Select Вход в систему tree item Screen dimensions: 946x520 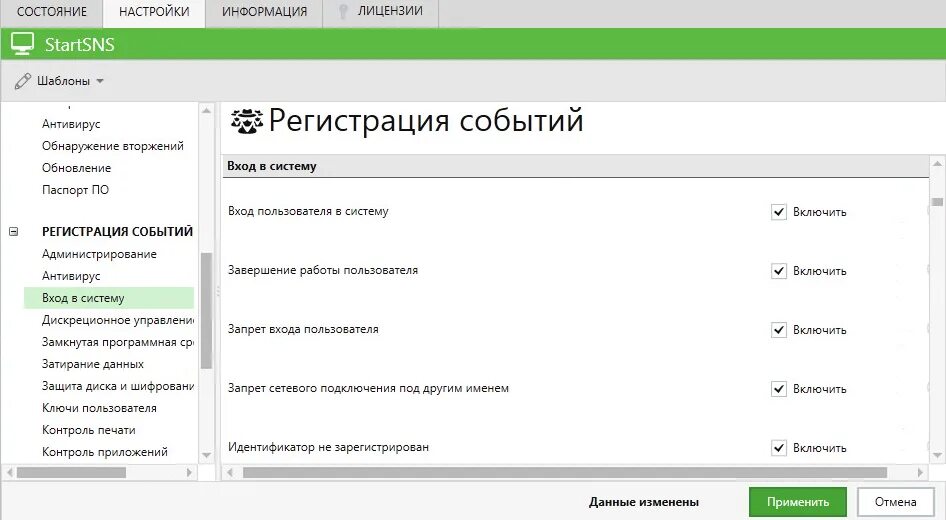click(109, 298)
